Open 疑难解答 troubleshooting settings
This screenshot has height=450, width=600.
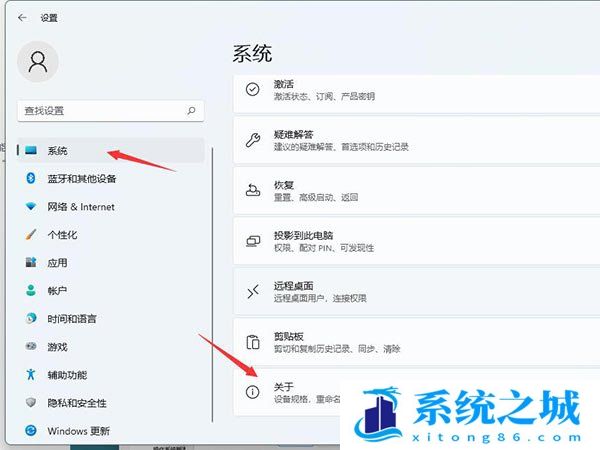pos(400,139)
